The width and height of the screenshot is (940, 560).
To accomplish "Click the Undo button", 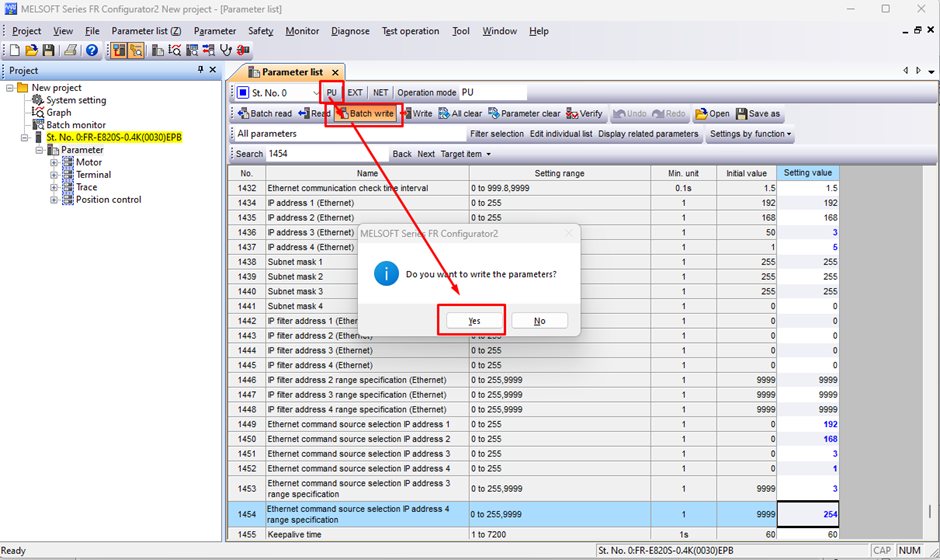I will [629, 113].
